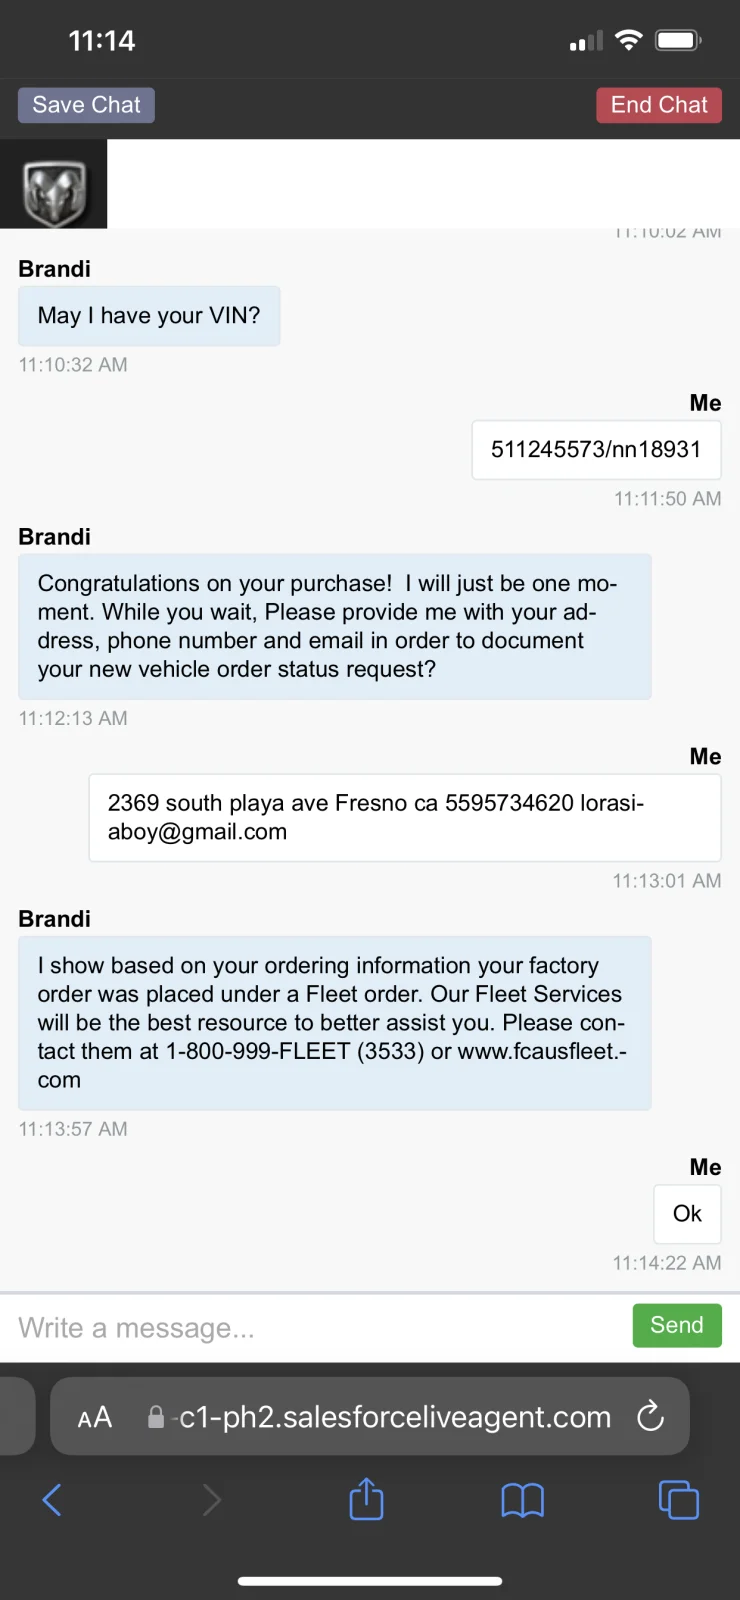Tap the Safari back arrow
This screenshot has height=1600, width=740.
pyautogui.click(x=52, y=1499)
